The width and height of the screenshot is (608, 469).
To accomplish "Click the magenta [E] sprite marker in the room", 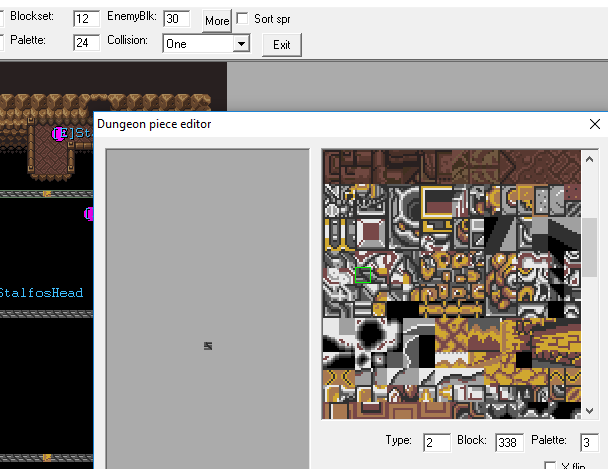I will [x=59, y=134].
